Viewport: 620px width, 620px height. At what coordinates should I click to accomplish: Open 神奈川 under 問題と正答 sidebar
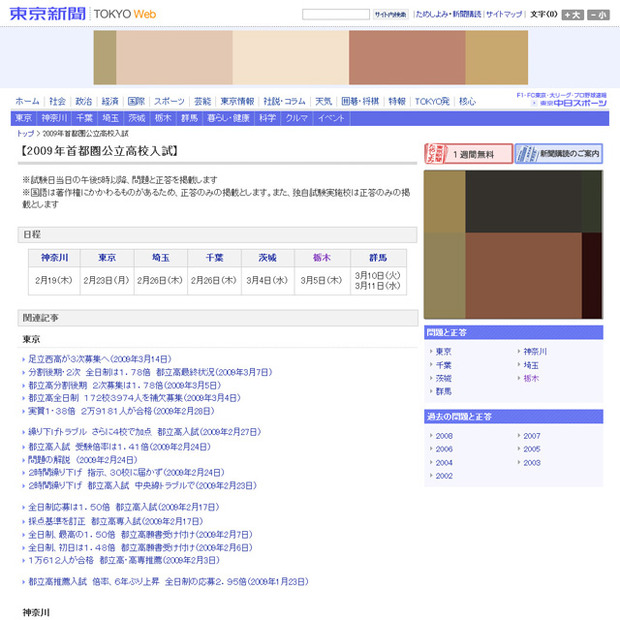535,352
